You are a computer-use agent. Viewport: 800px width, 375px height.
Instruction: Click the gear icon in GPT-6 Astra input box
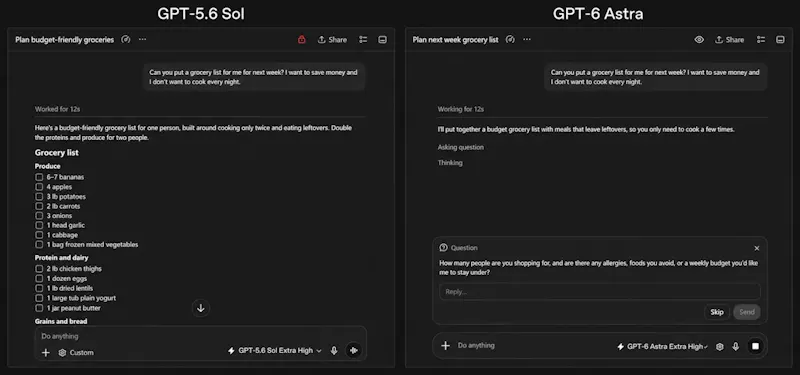point(720,346)
